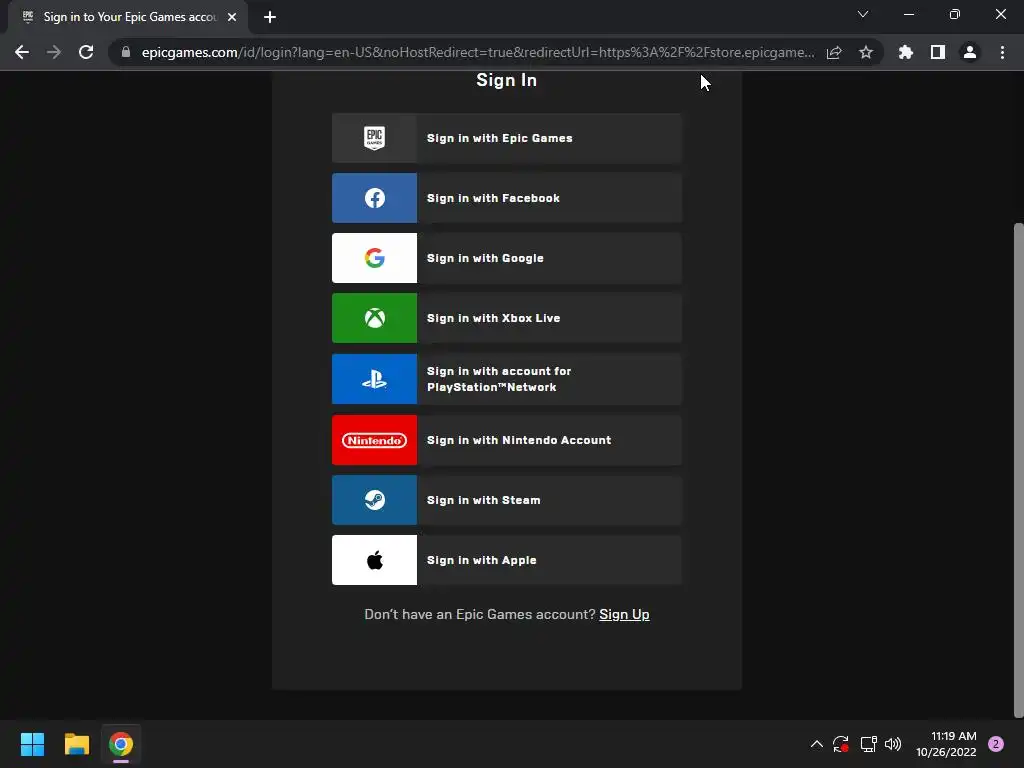This screenshot has height=768, width=1024.
Task: Open the clock showing 11:19 AM
Action: (x=946, y=744)
